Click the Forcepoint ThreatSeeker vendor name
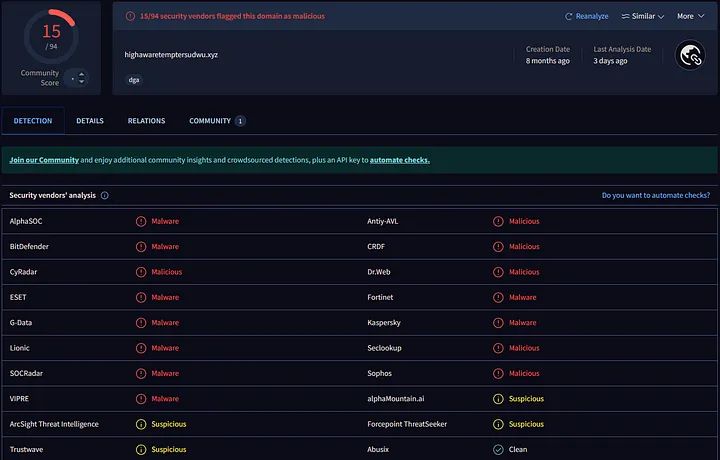 click(x=407, y=424)
